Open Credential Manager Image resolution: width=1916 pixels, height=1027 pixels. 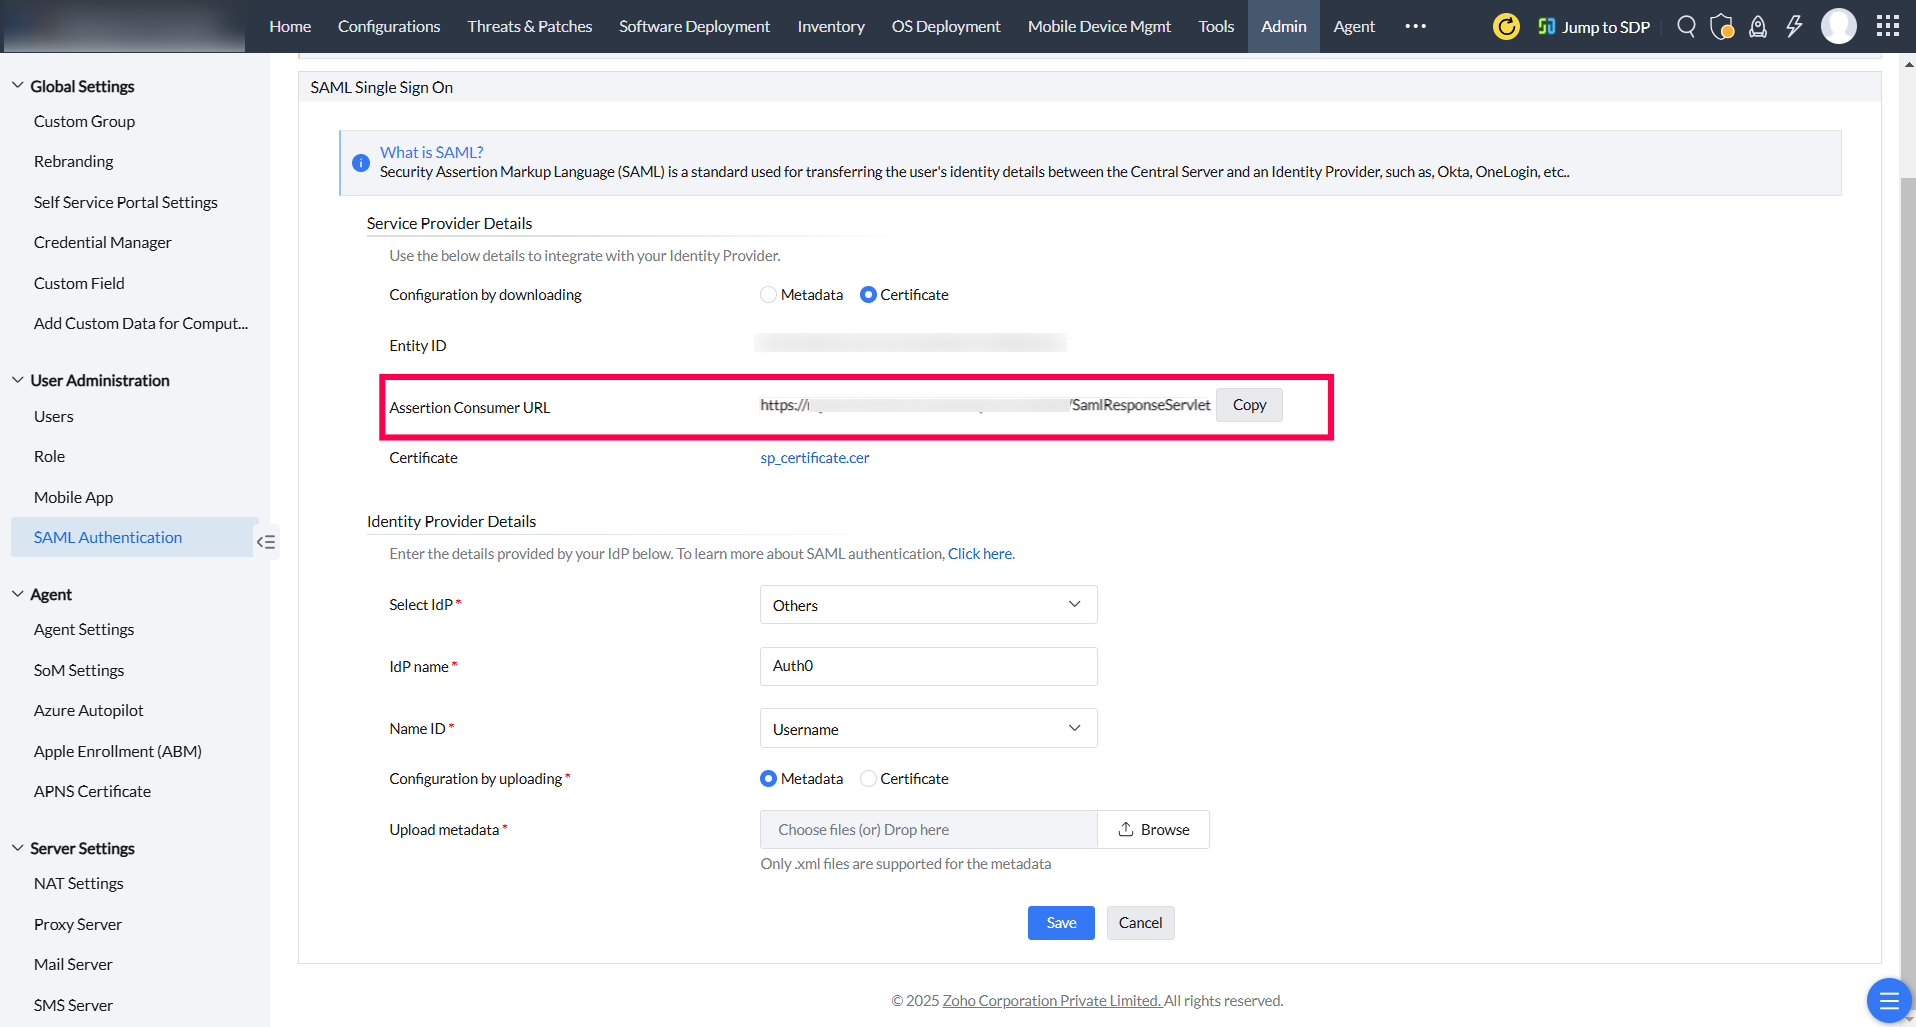102,242
